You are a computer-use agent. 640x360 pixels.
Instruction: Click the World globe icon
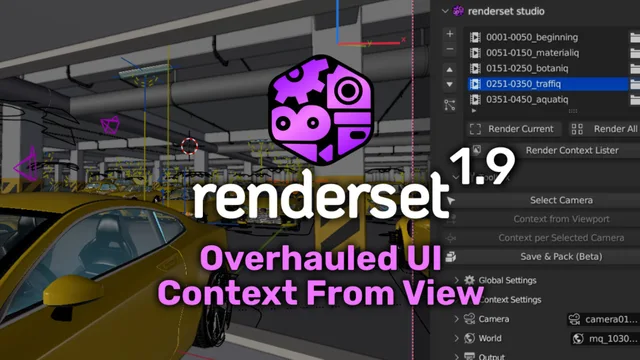pyautogui.click(x=469, y=338)
